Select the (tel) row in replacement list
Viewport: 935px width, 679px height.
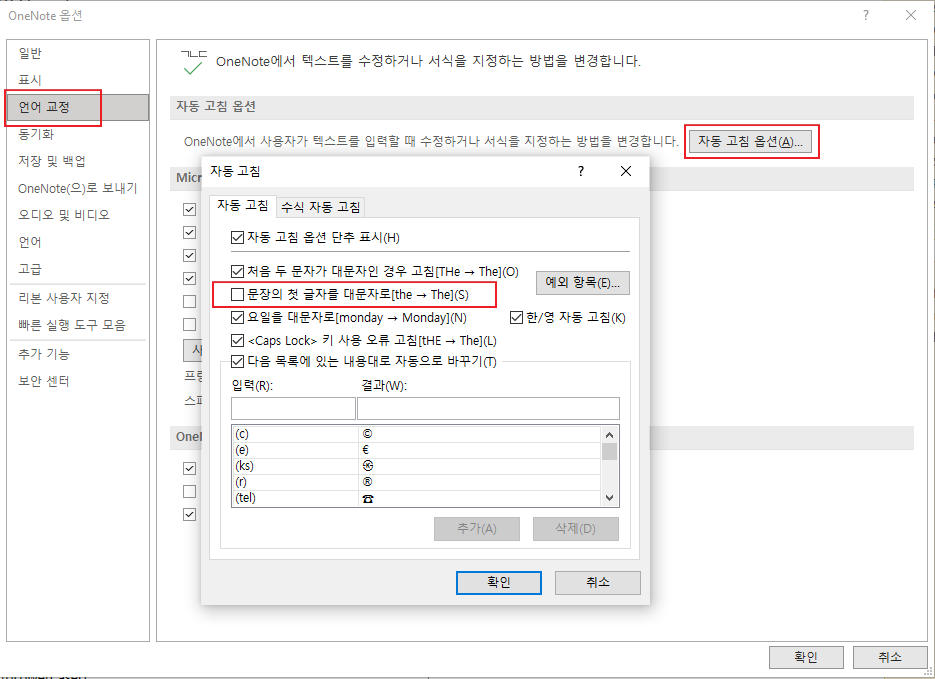point(416,498)
